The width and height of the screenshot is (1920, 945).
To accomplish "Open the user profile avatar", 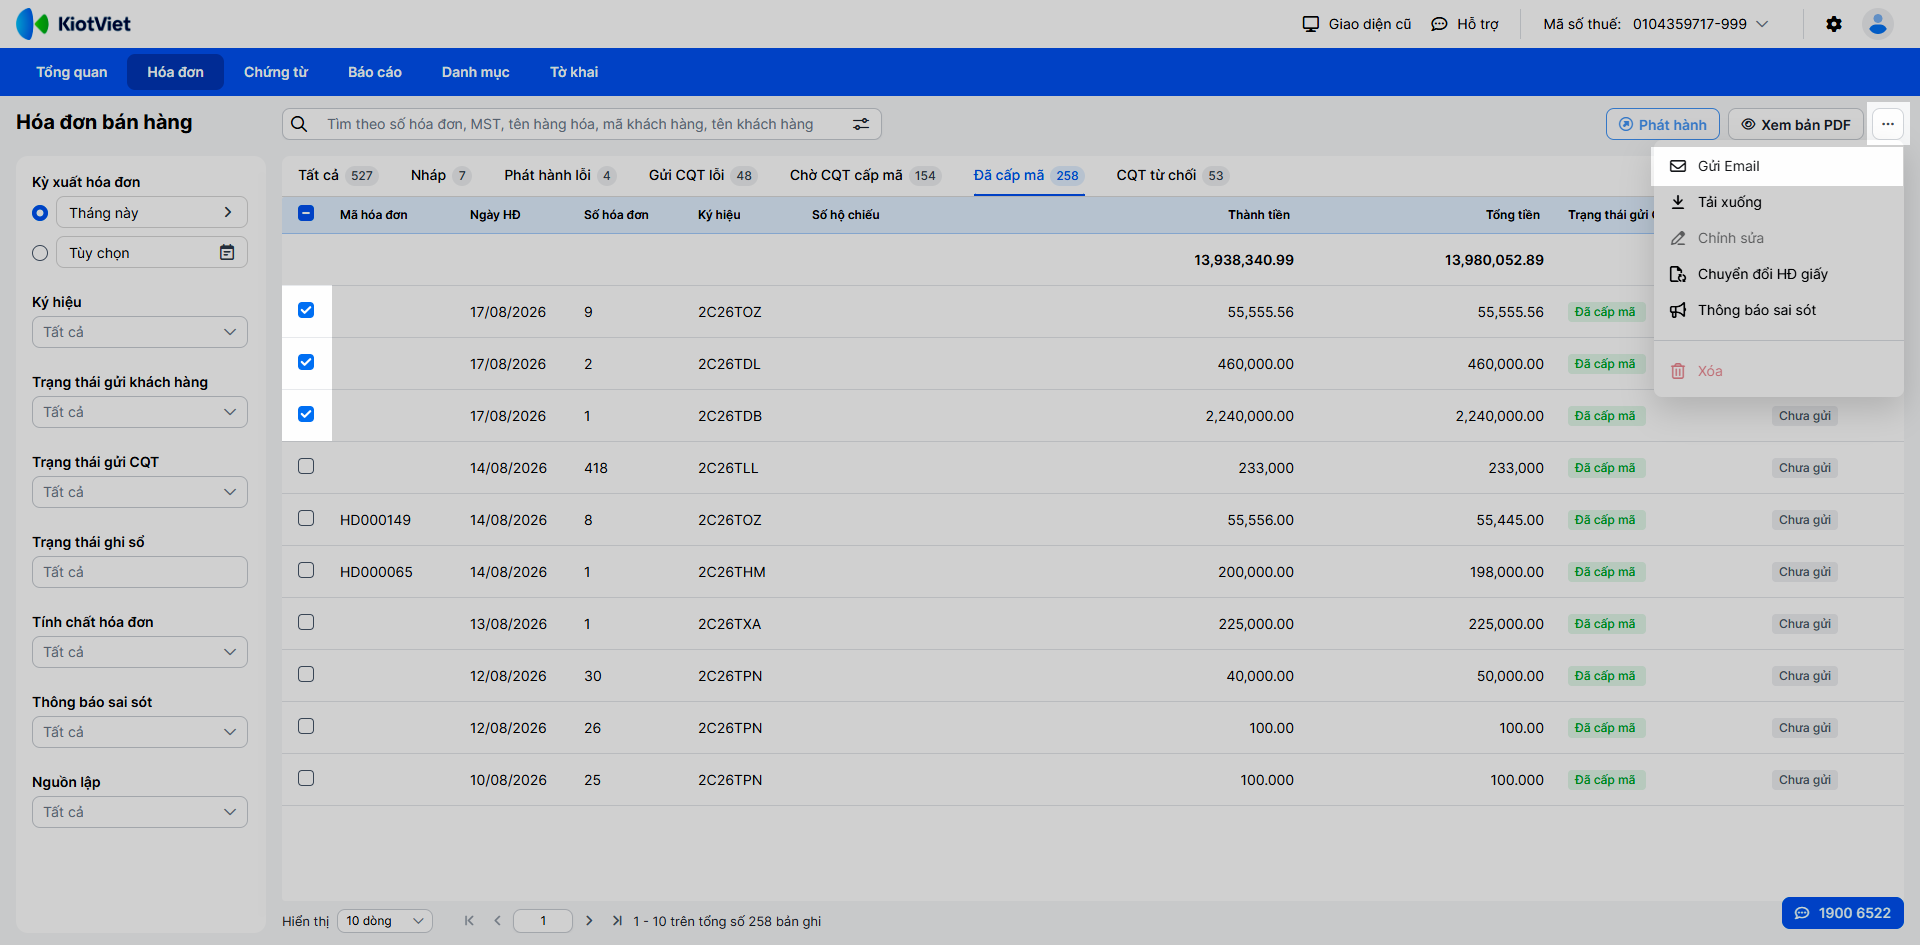I will point(1878,24).
